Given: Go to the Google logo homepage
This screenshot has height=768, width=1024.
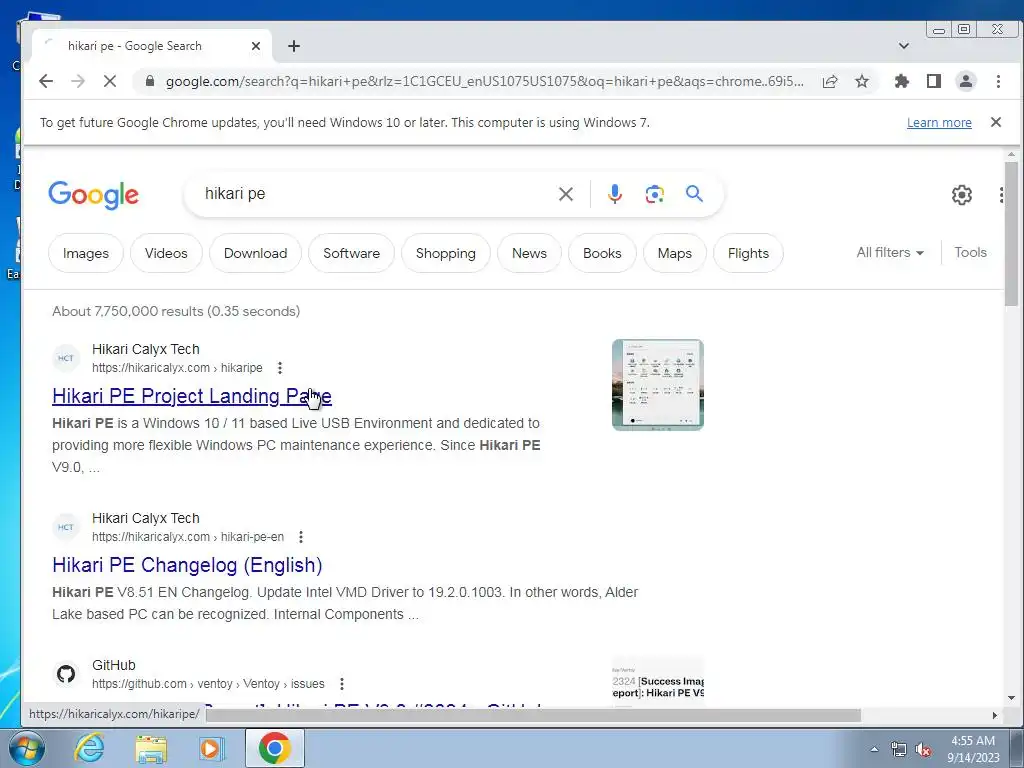Looking at the screenshot, I should (x=93, y=195).
